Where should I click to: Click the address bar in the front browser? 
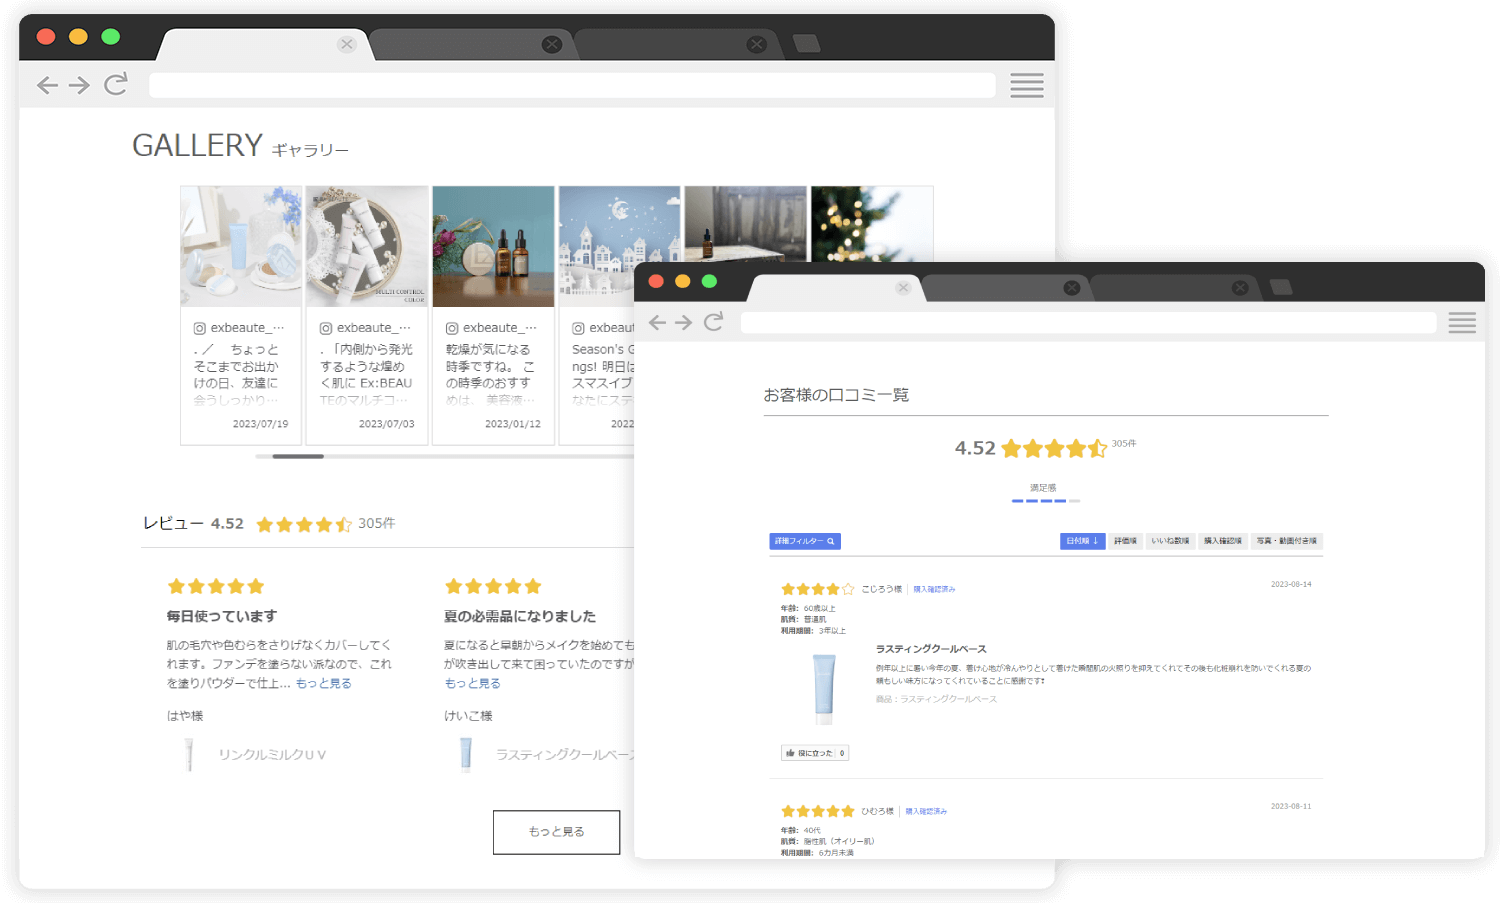point(1087,322)
